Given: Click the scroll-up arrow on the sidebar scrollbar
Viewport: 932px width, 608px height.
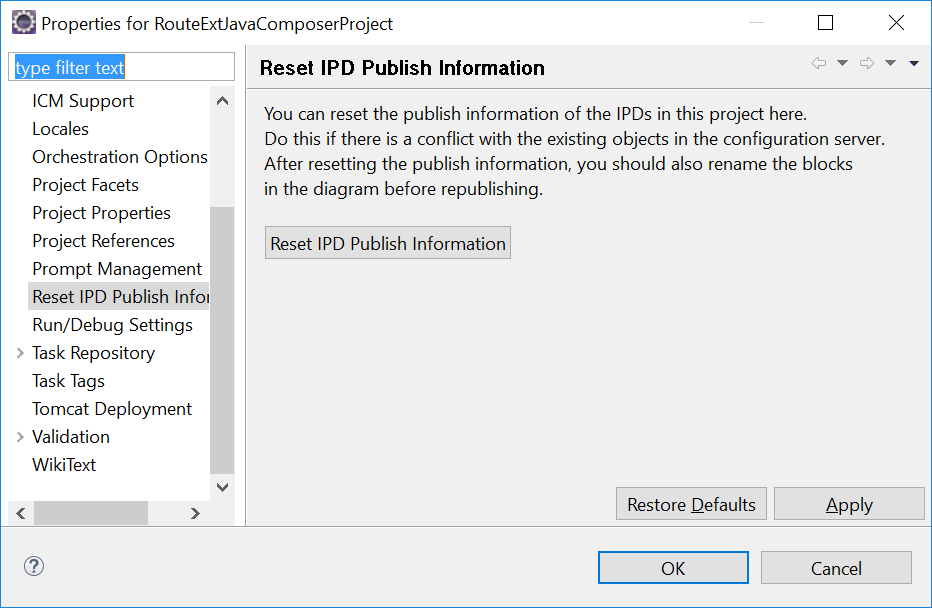Looking at the screenshot, I should [x=222, y=99].
